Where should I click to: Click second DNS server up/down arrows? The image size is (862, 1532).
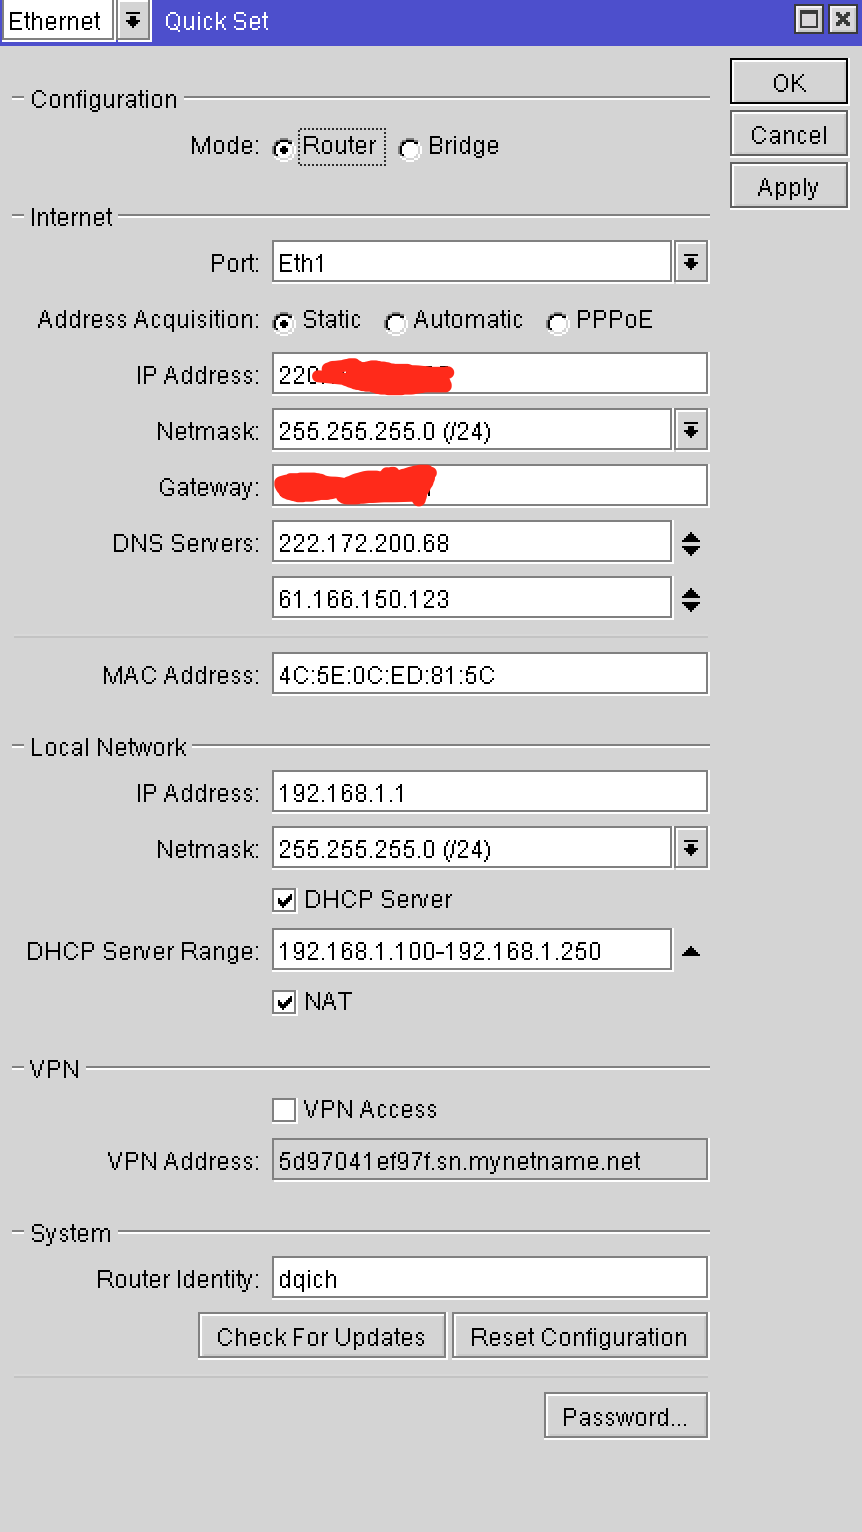pyautogui.click(x=691, y=599)
